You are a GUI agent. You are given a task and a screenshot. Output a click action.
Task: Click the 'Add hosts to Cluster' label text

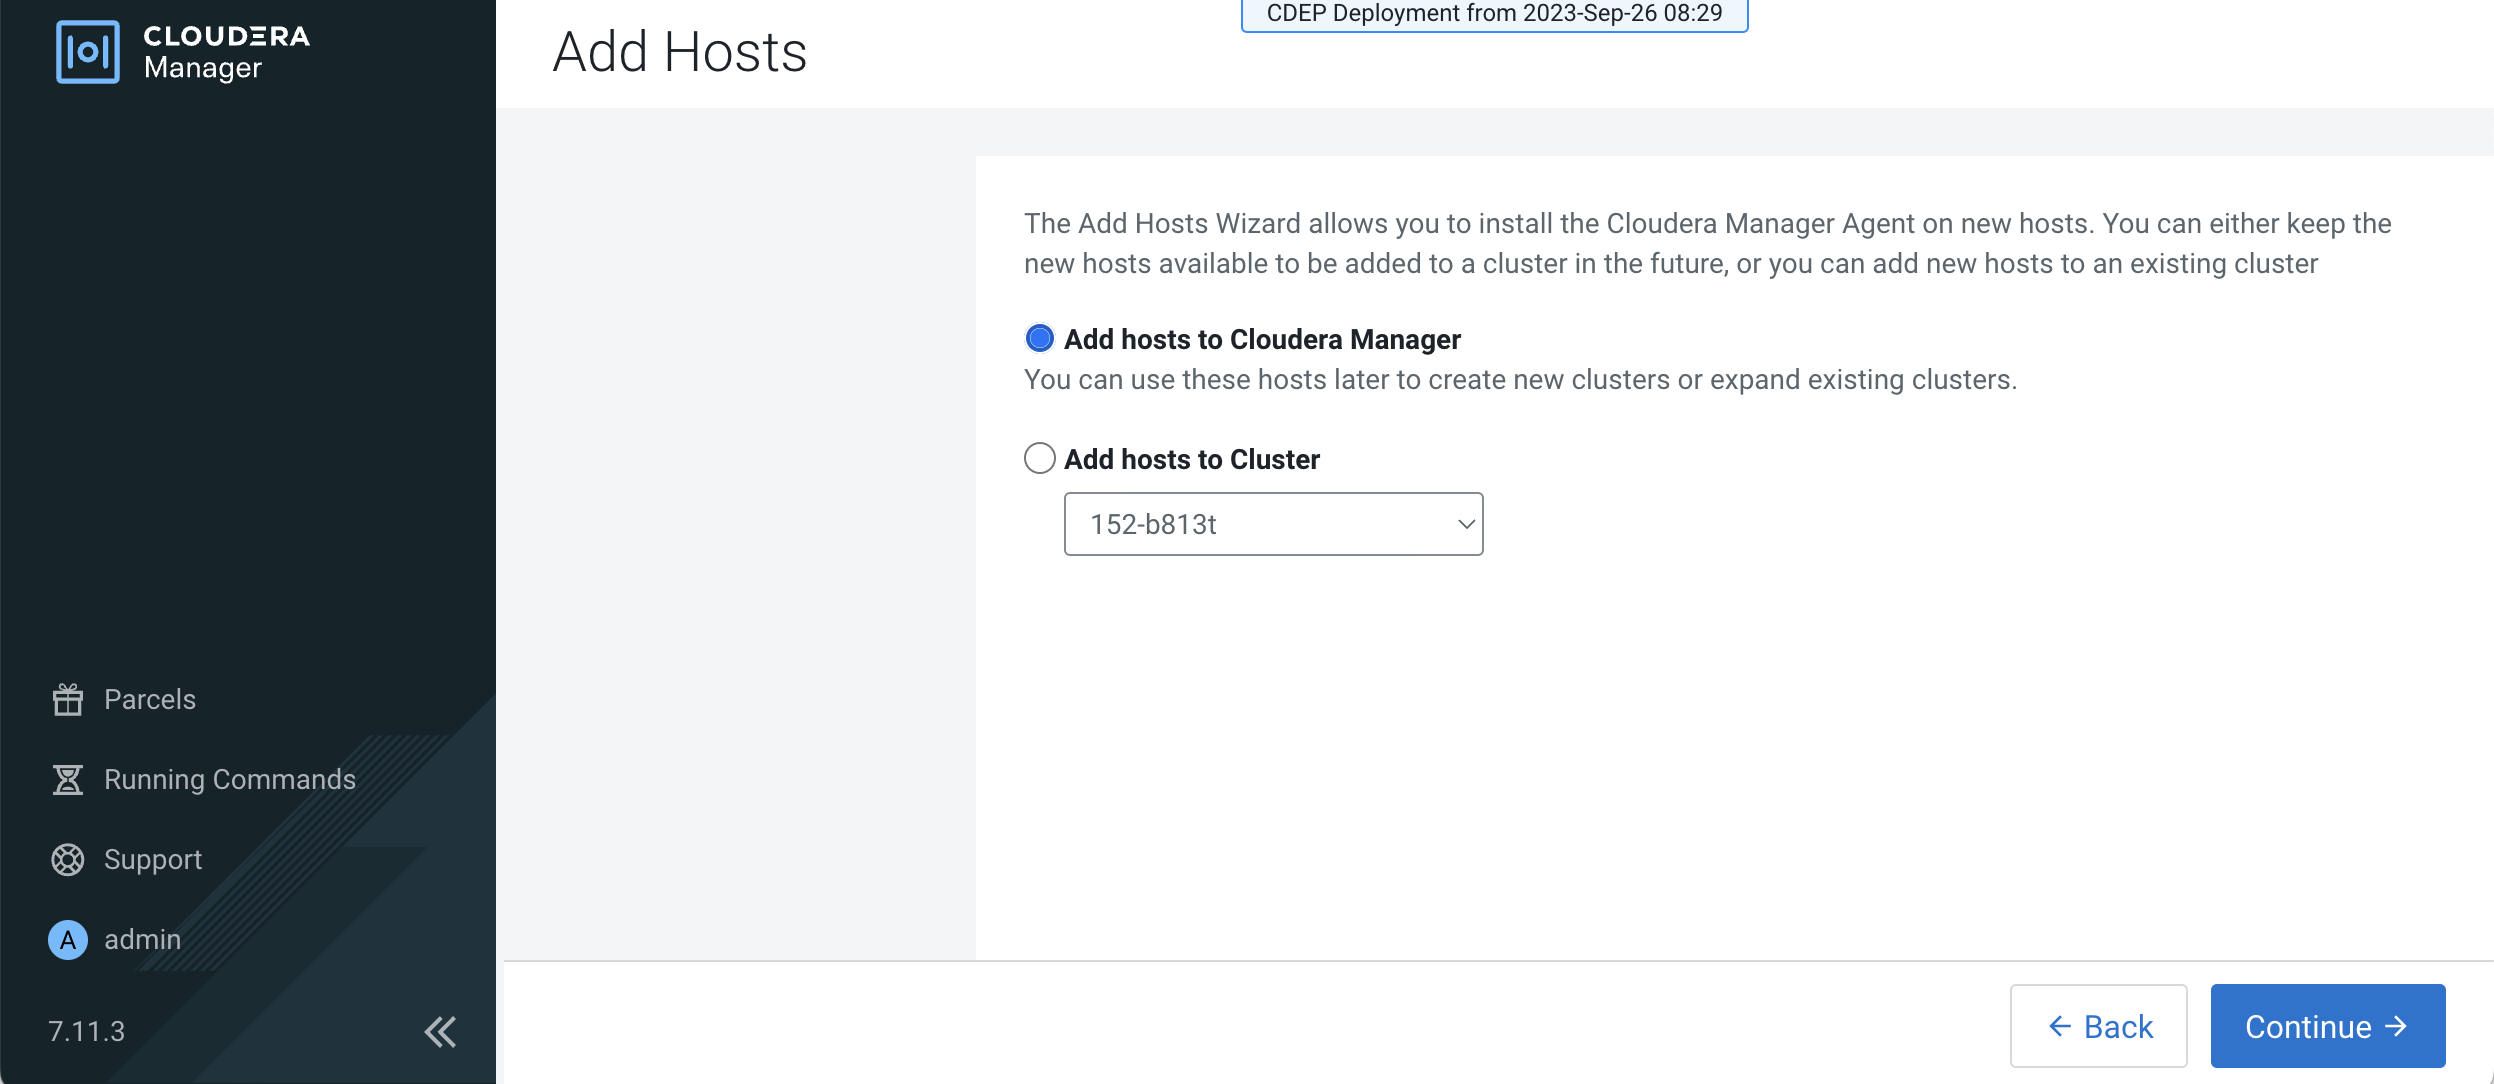pos(1192,460)
